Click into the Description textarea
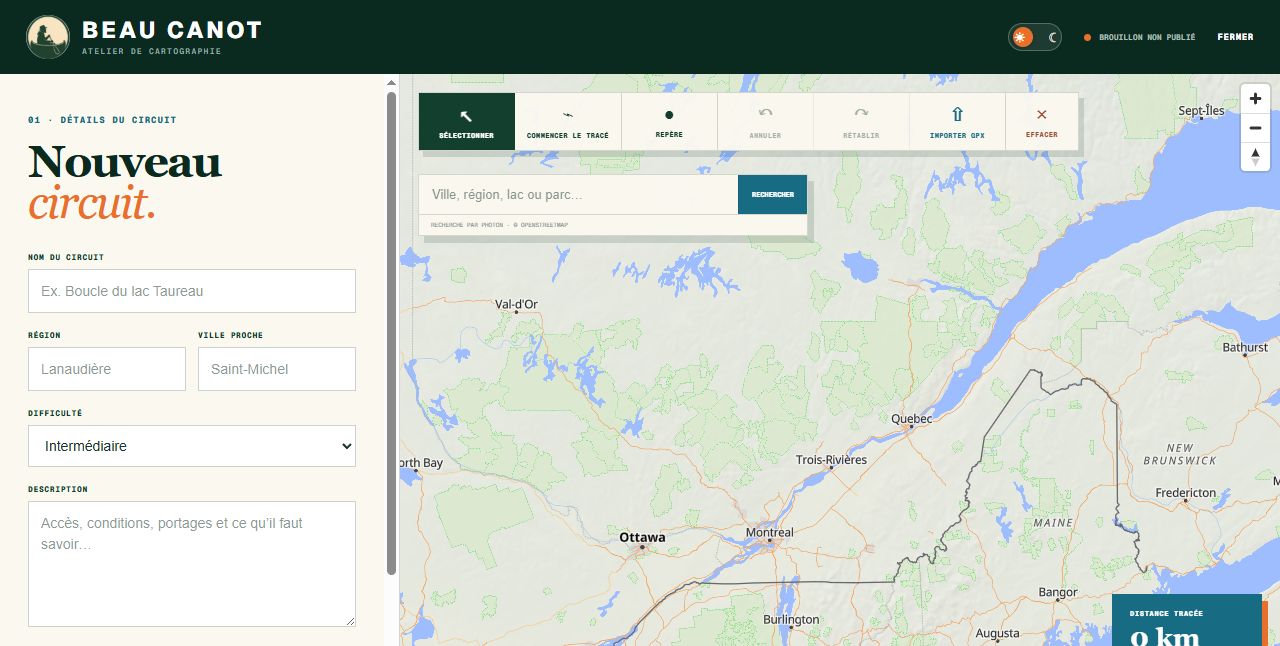This screenshot has height=646, width=1280. (x=192, y=564)
